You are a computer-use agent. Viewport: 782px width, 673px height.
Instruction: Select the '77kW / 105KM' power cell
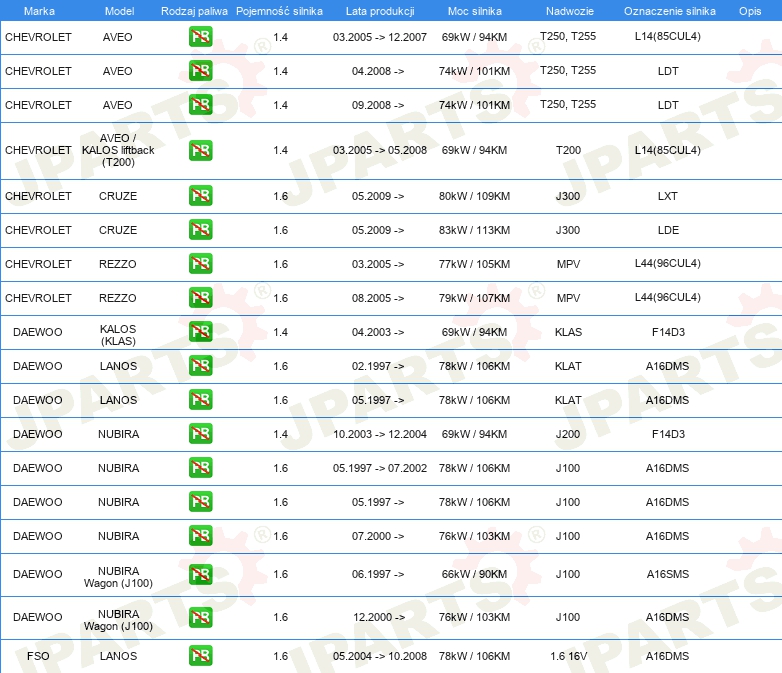474,264
